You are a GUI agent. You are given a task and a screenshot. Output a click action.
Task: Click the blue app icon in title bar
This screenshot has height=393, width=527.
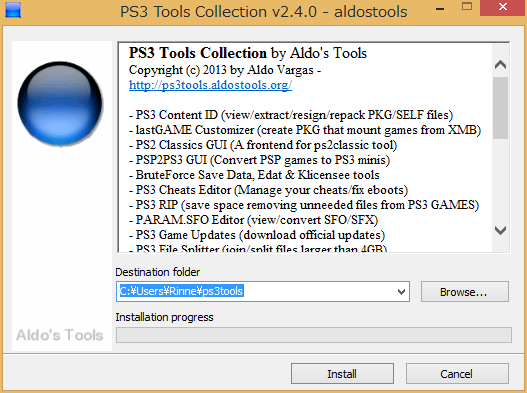click(13, 10)
